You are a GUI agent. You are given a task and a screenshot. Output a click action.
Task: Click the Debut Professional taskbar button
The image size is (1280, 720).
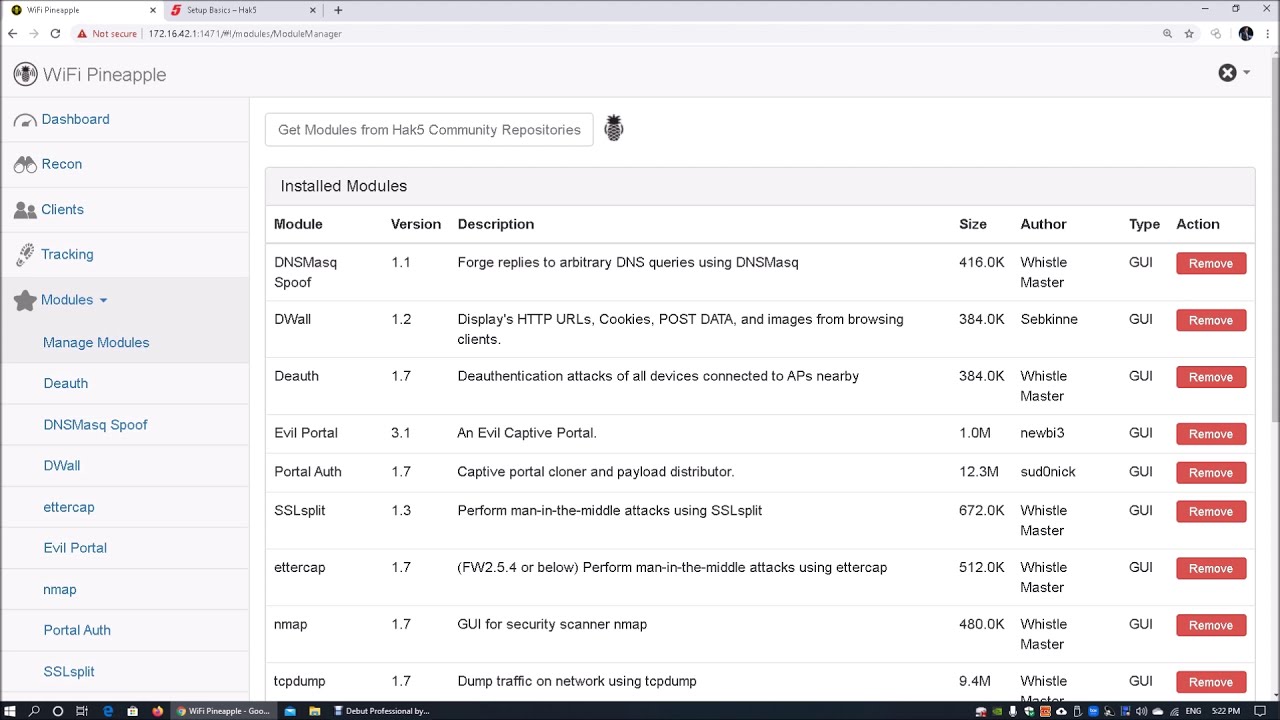click(x=381, y=711)
